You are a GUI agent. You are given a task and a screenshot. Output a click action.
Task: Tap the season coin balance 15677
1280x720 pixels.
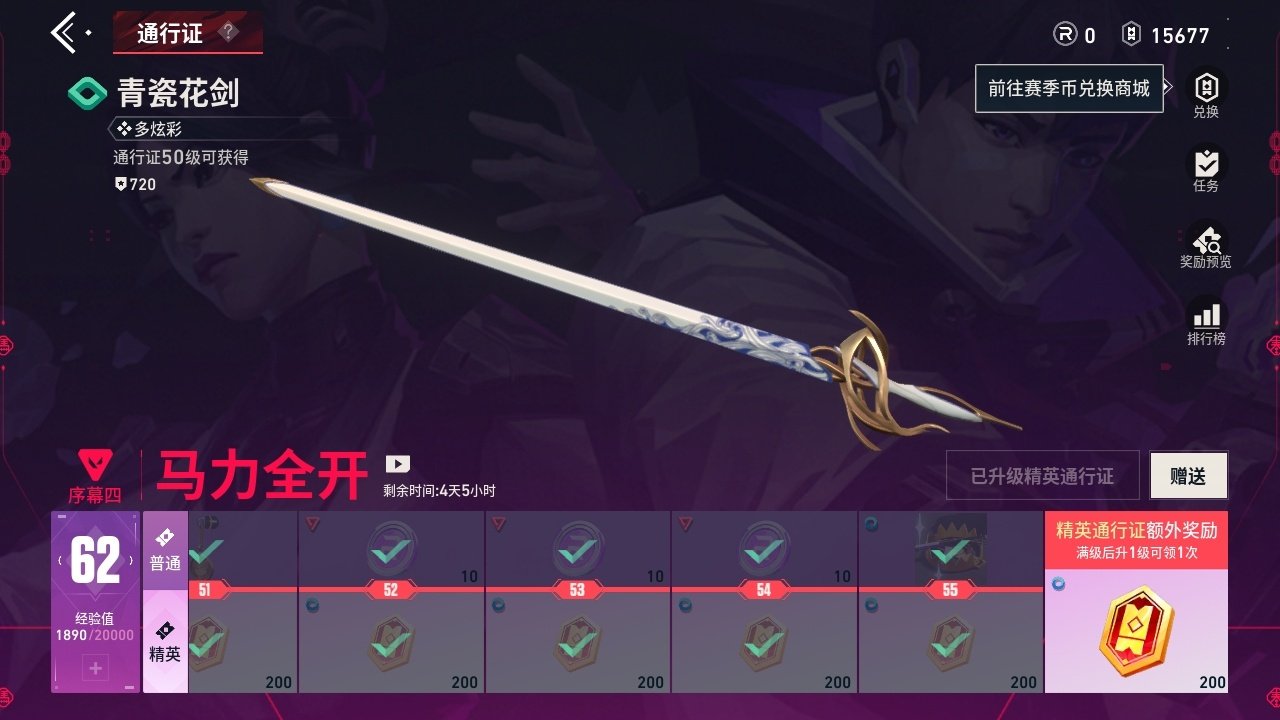(x=1180, y=35)
